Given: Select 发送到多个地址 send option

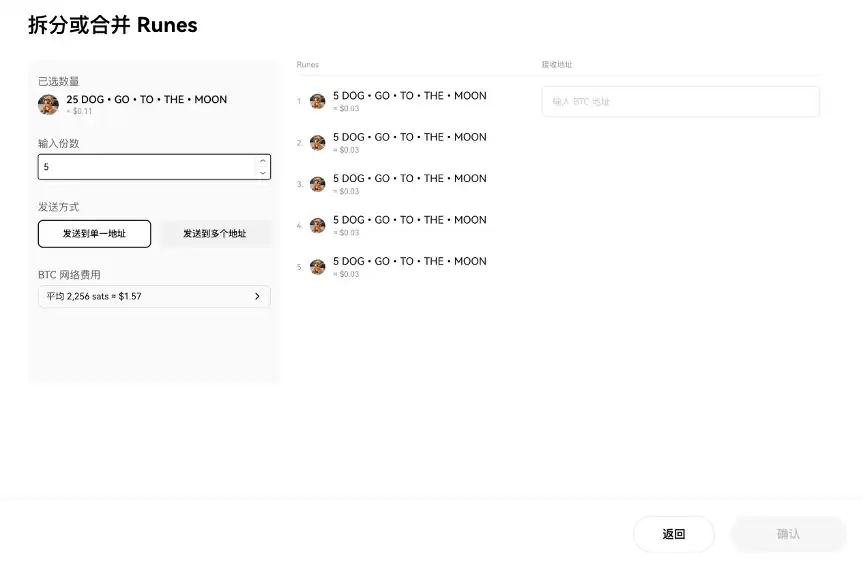Looking at the screenshot, I should coord(214,234).
